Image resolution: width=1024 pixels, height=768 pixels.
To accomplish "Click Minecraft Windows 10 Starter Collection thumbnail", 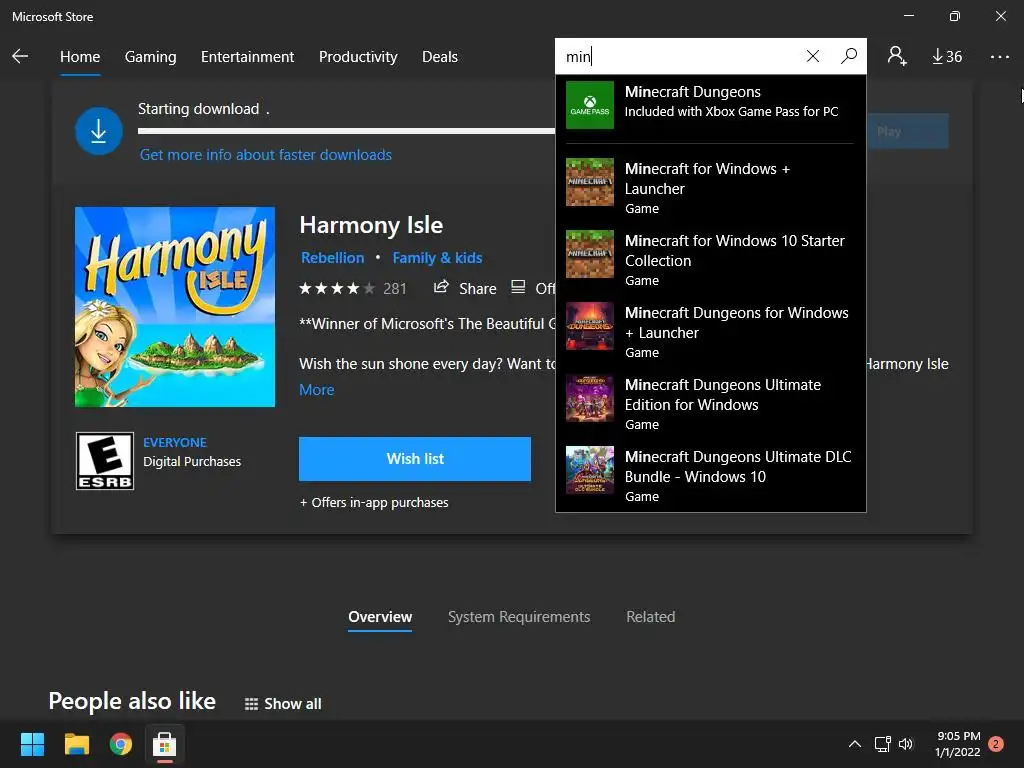I will click(590, 254).
